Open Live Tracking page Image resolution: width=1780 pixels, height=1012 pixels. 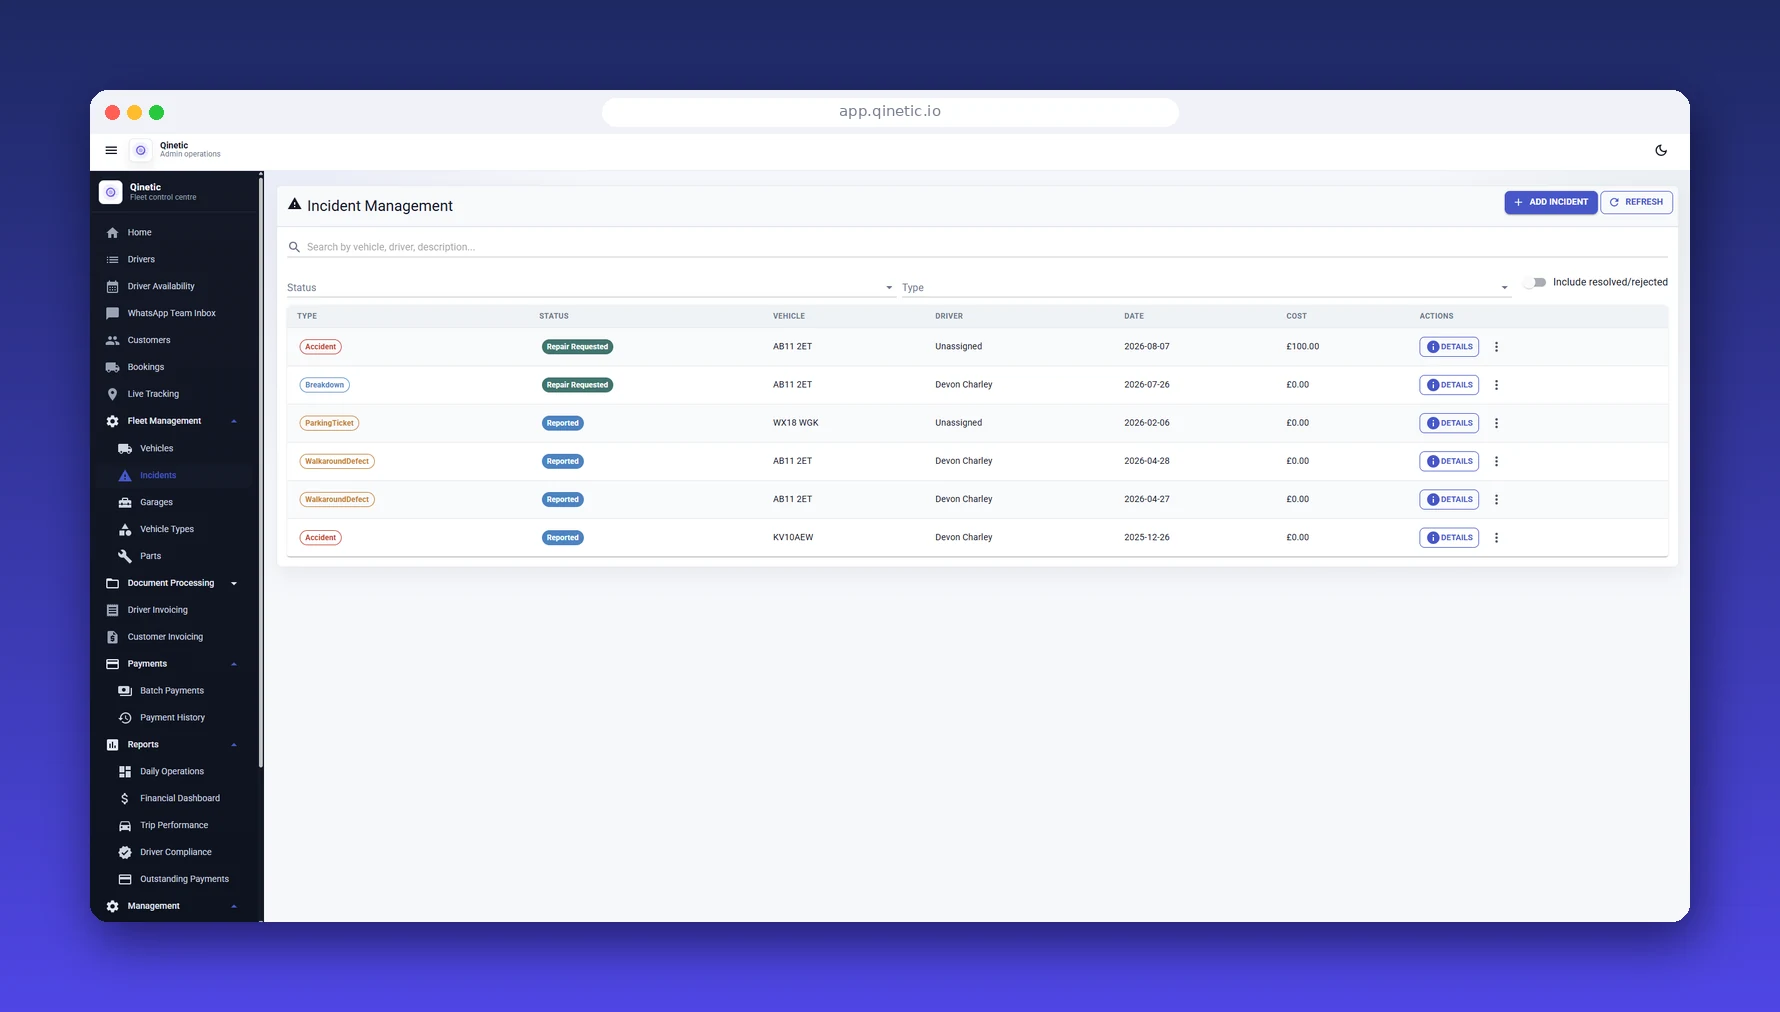point(174,394)
